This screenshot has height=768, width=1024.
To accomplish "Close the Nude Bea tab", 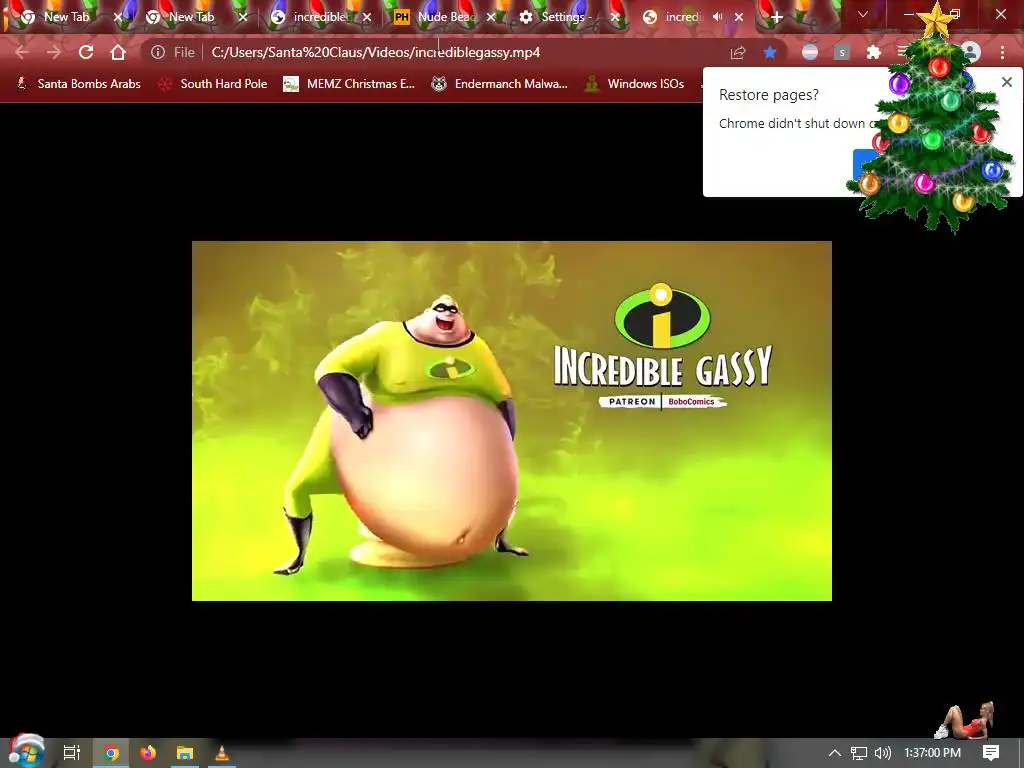I will click(490, 17).
